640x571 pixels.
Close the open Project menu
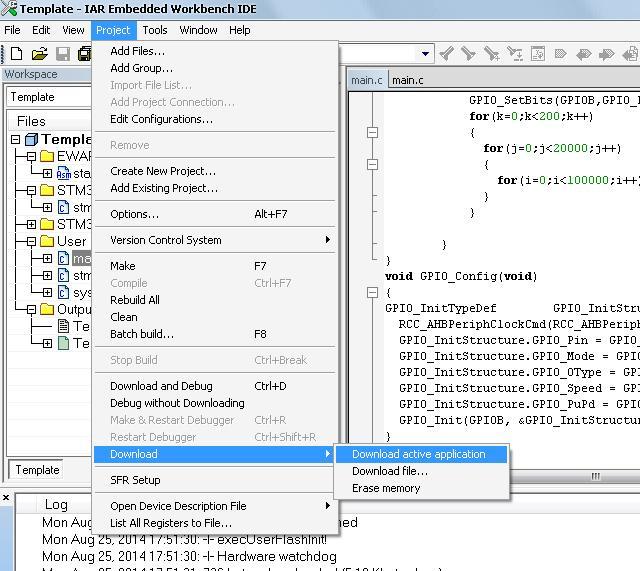[113, 30]
